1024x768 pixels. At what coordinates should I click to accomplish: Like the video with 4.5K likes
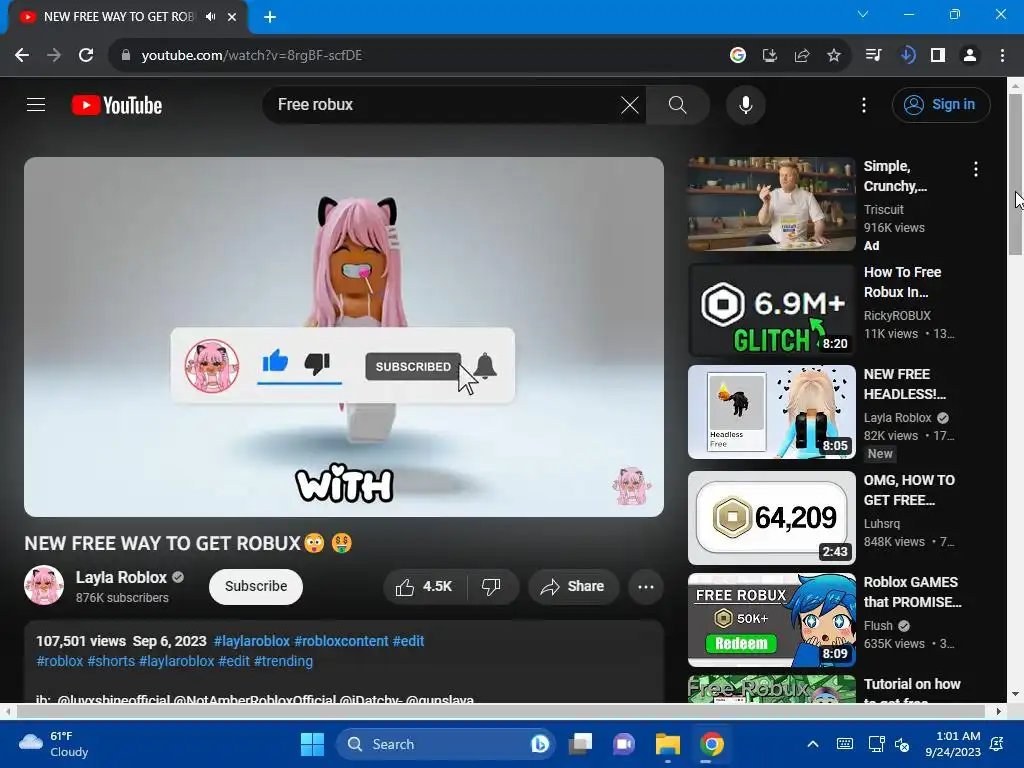pos(424,586)
